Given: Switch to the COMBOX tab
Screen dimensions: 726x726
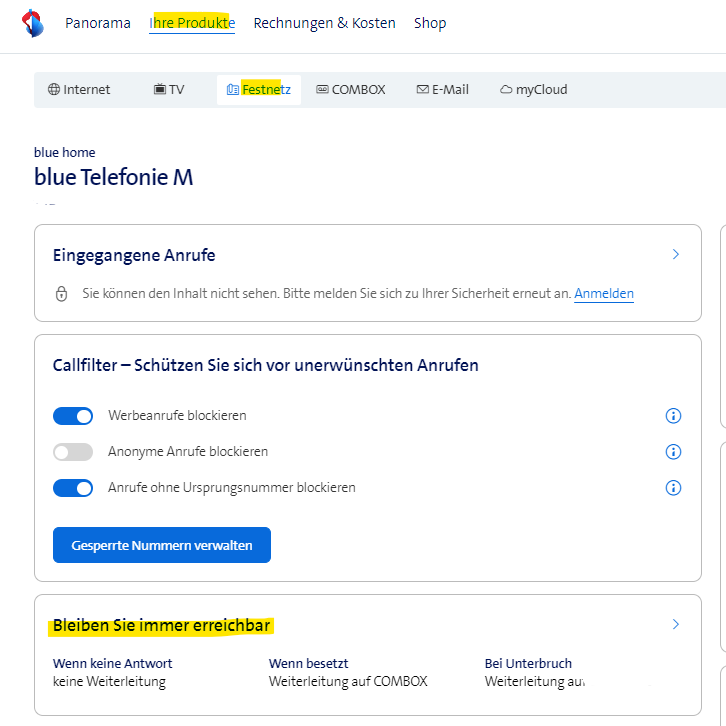Looking at the screenshot, I should [x=350, y=90].
